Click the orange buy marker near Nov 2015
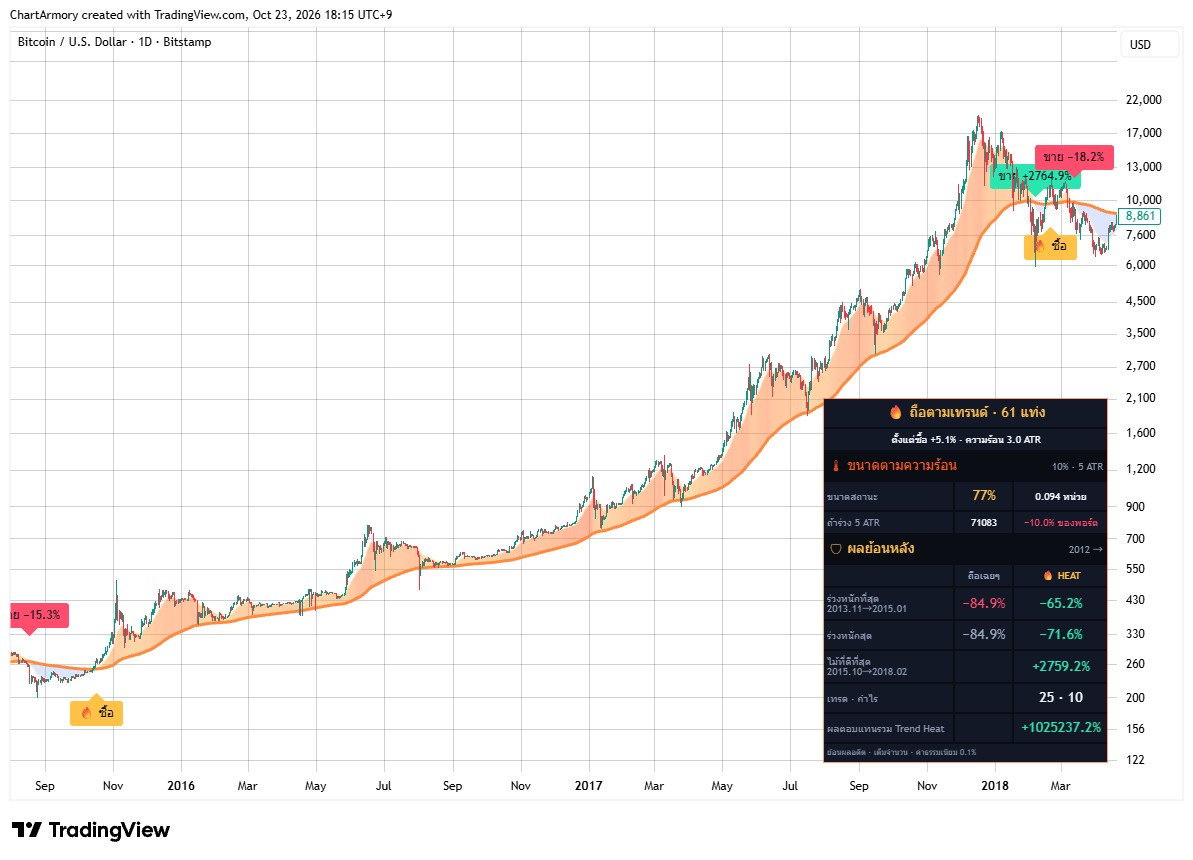The image size is (1193, 860). (x=97, y=710)
